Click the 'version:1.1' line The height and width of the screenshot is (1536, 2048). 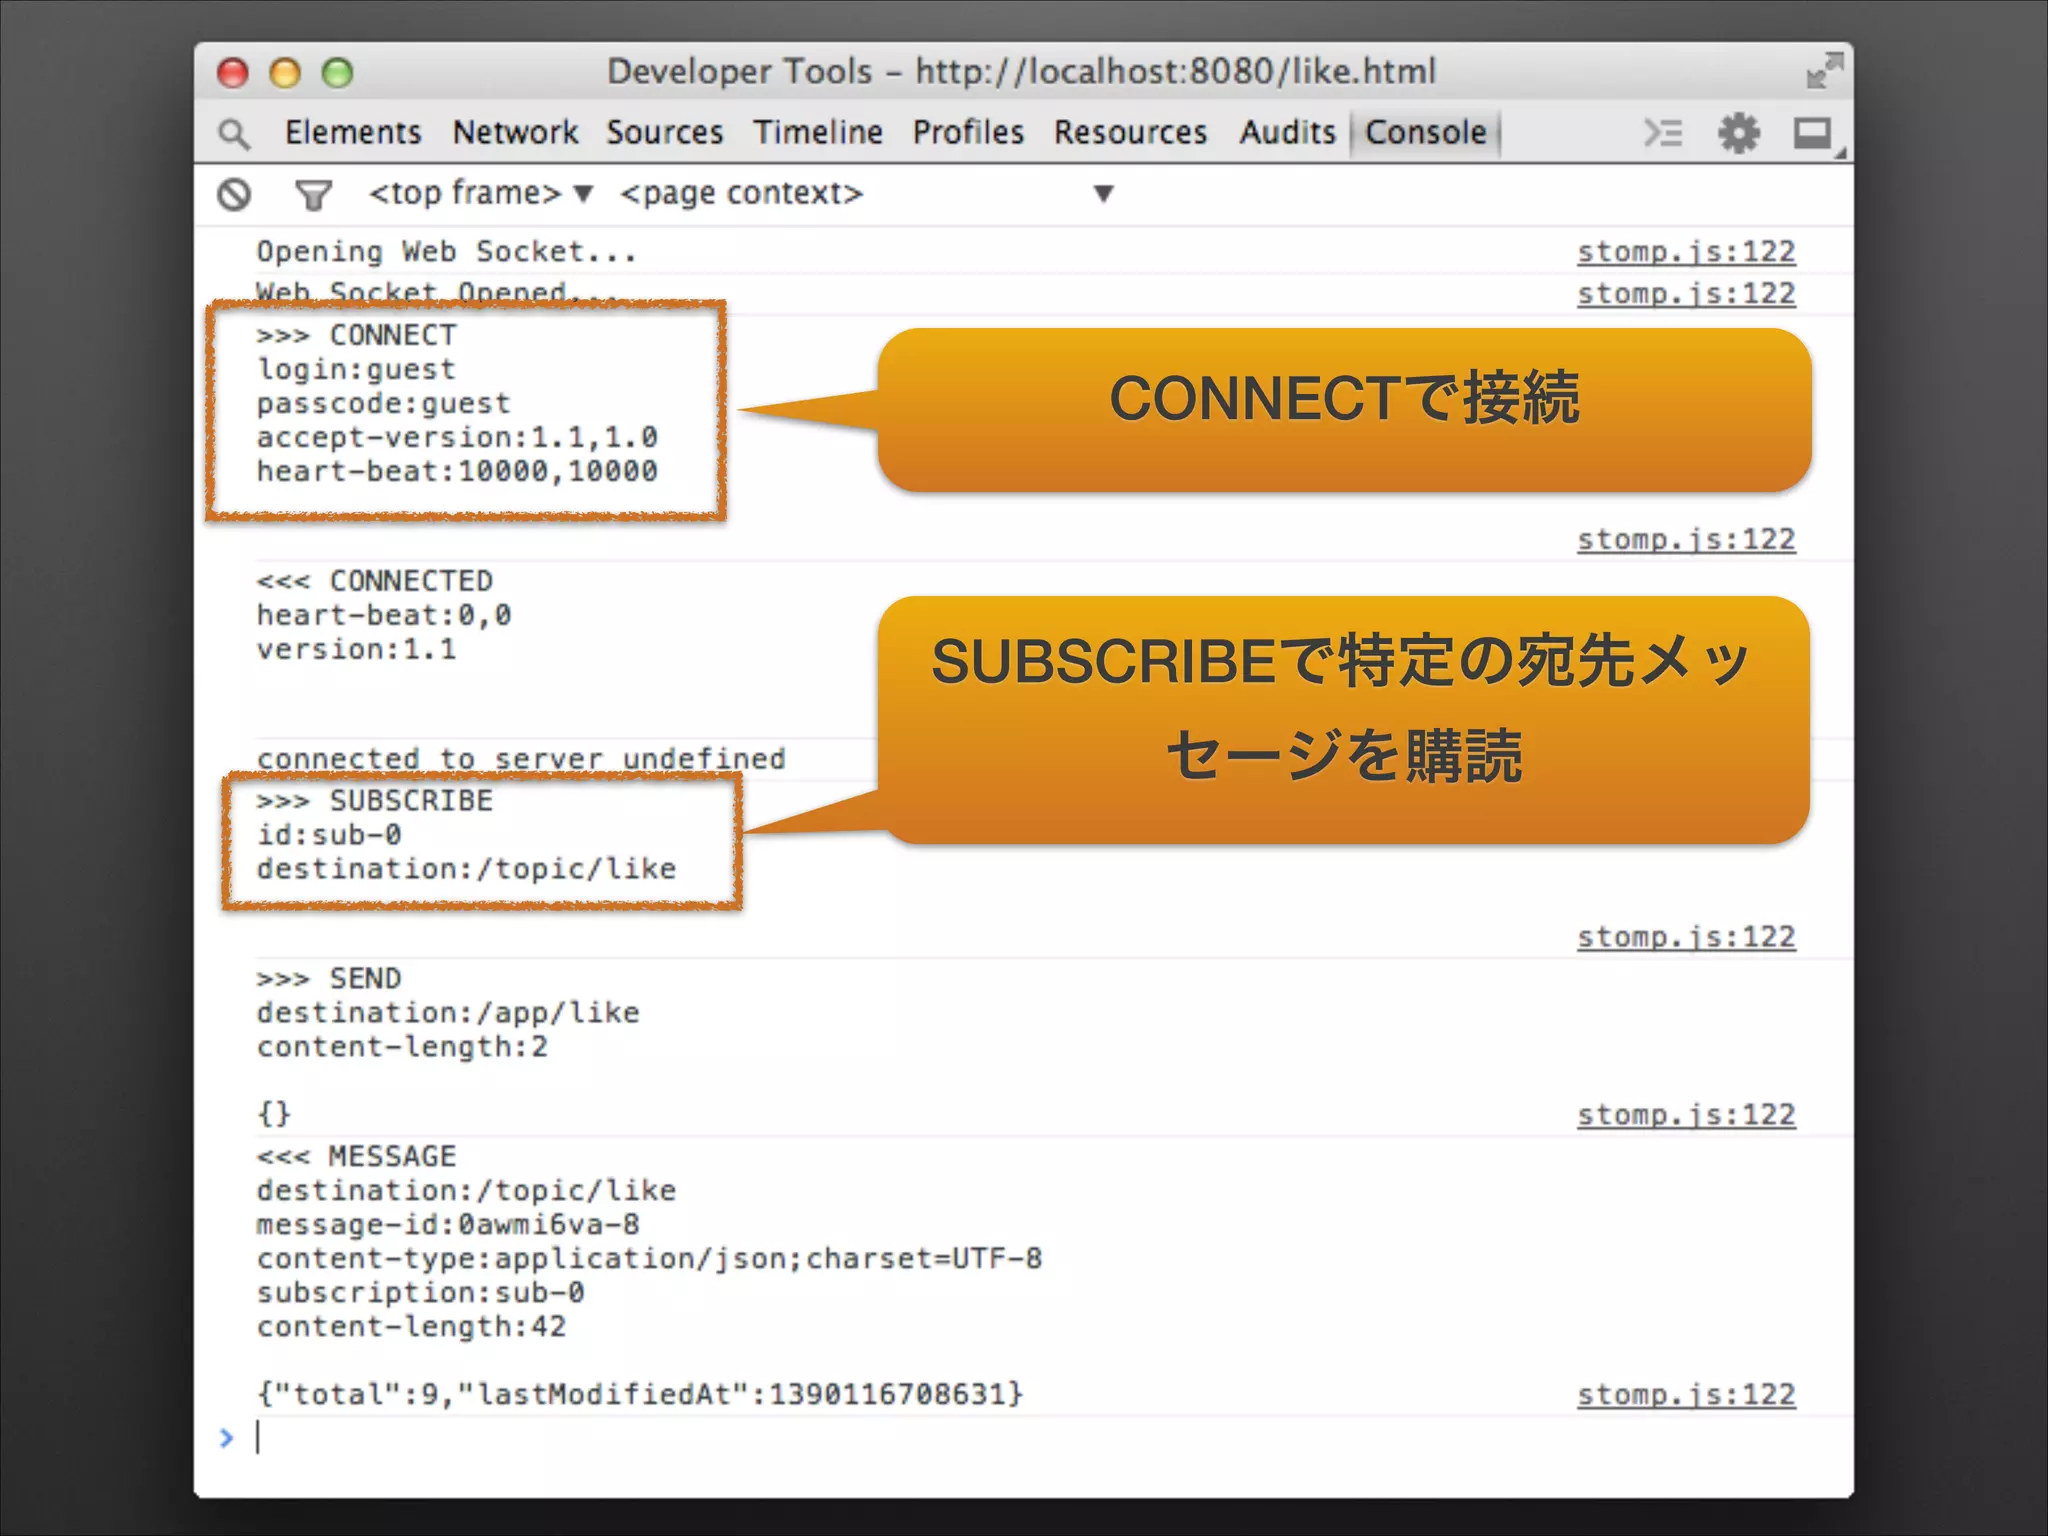356,650
